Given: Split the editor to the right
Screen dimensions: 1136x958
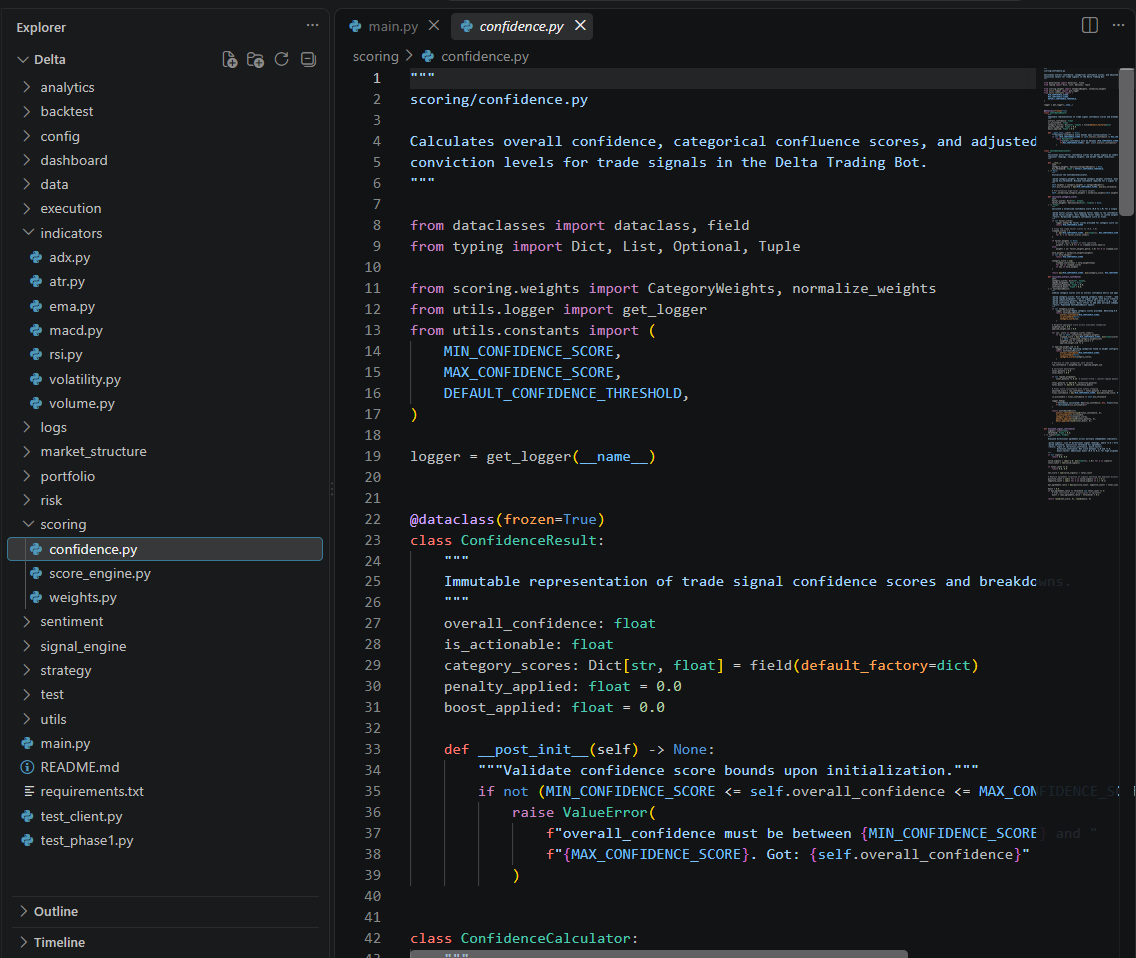Looking at the screenshot, I should [x=1090, y=25].
